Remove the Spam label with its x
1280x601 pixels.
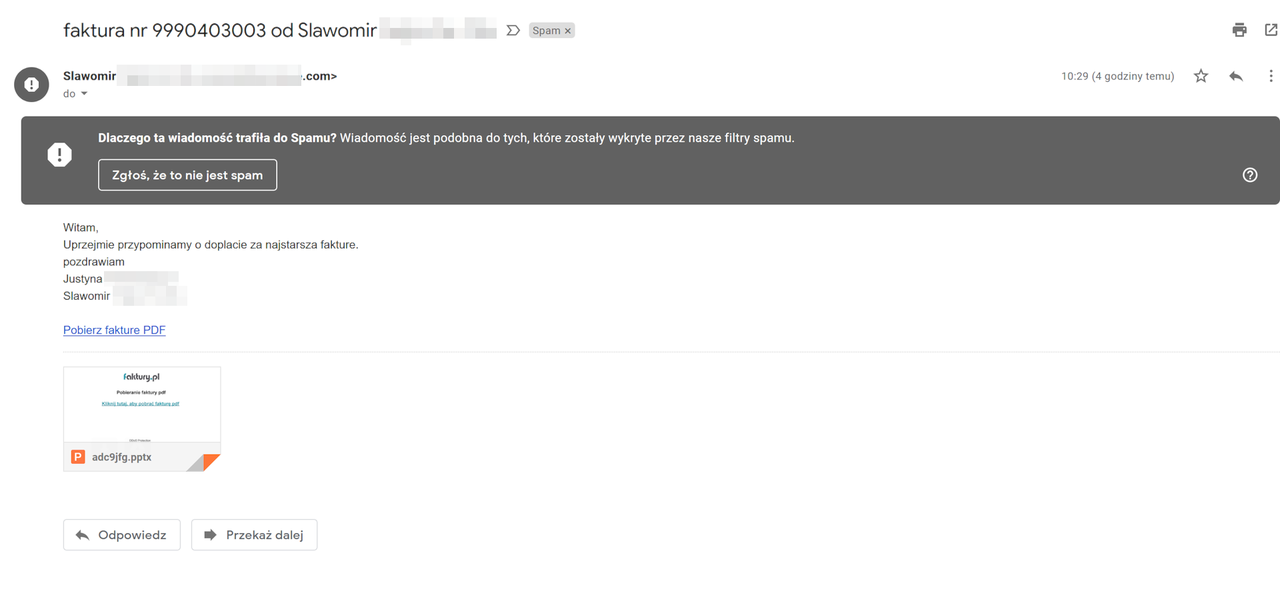(x=568, y=31)
